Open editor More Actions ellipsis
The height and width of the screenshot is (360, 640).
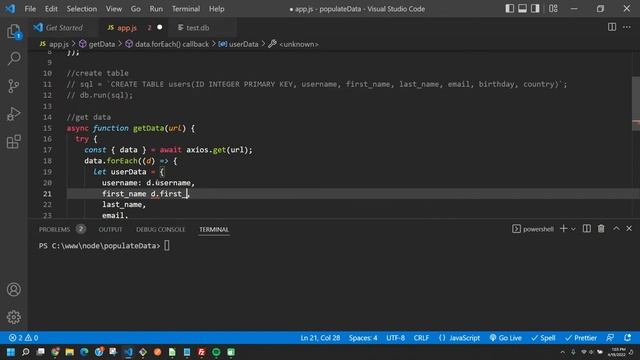(627, 27)
